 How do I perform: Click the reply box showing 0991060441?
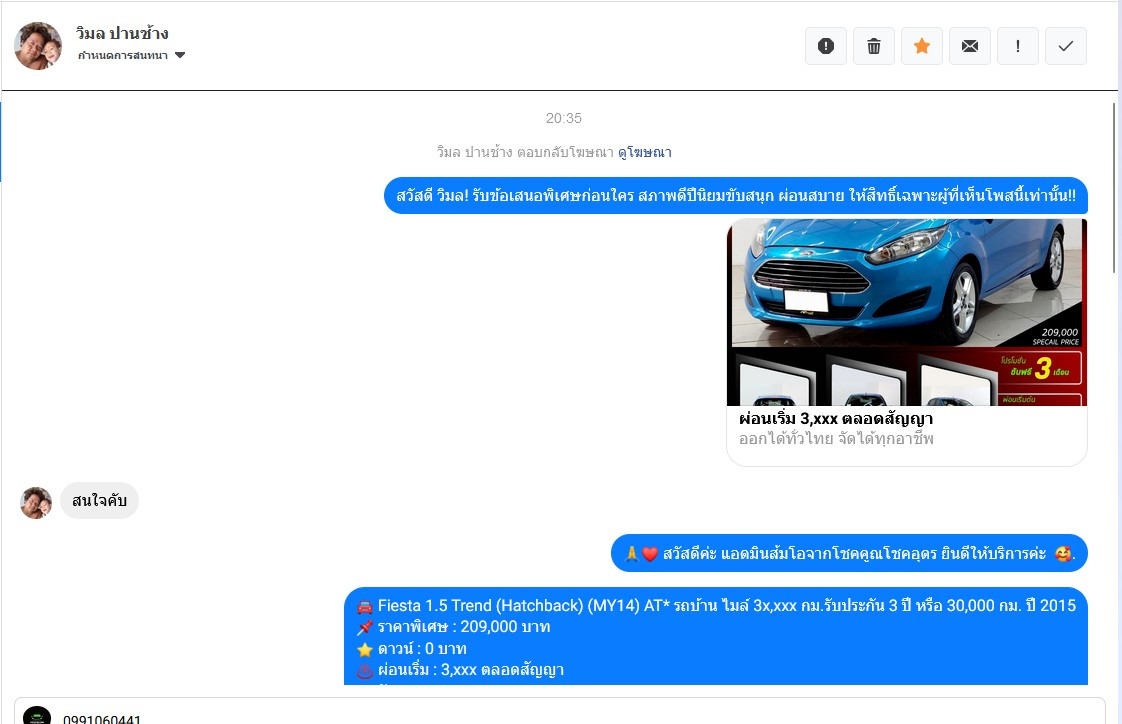560,711
